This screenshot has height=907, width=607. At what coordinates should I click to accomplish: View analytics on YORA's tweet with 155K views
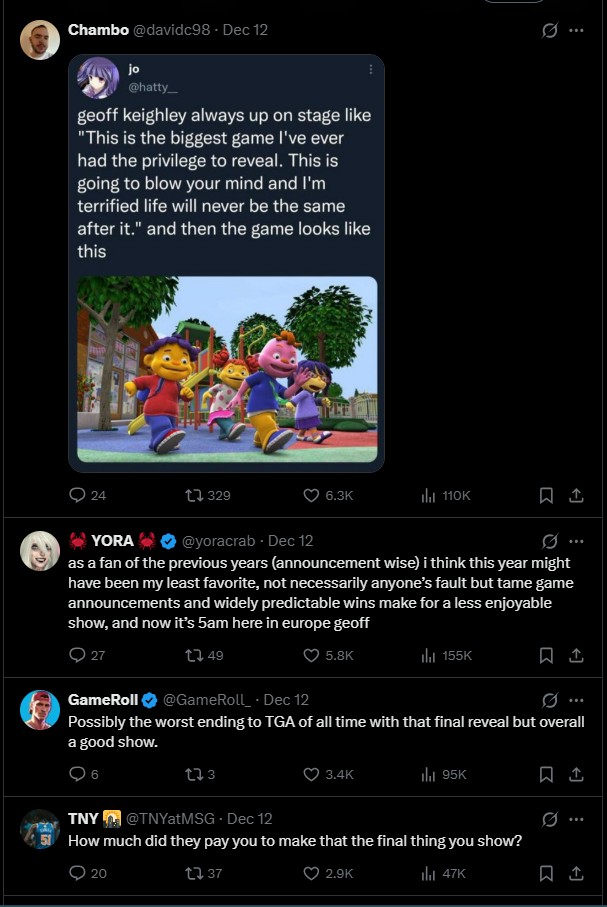pos(428,655)
